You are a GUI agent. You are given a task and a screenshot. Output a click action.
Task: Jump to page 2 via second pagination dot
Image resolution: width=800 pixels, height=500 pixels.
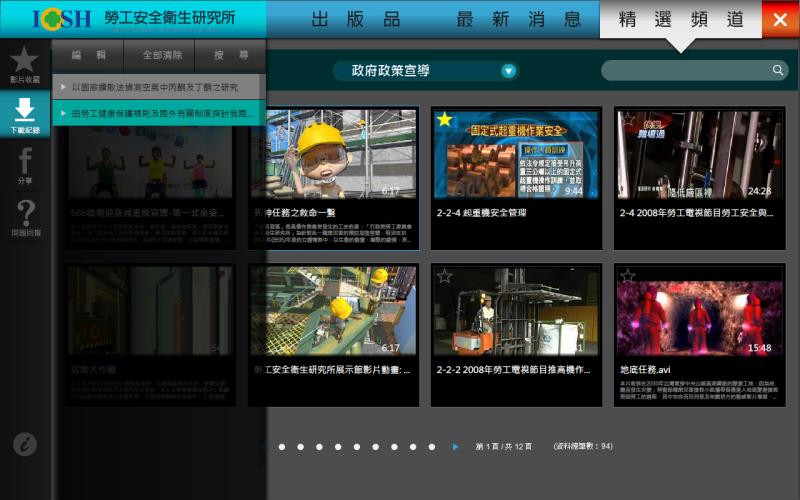tap(301, 447)
